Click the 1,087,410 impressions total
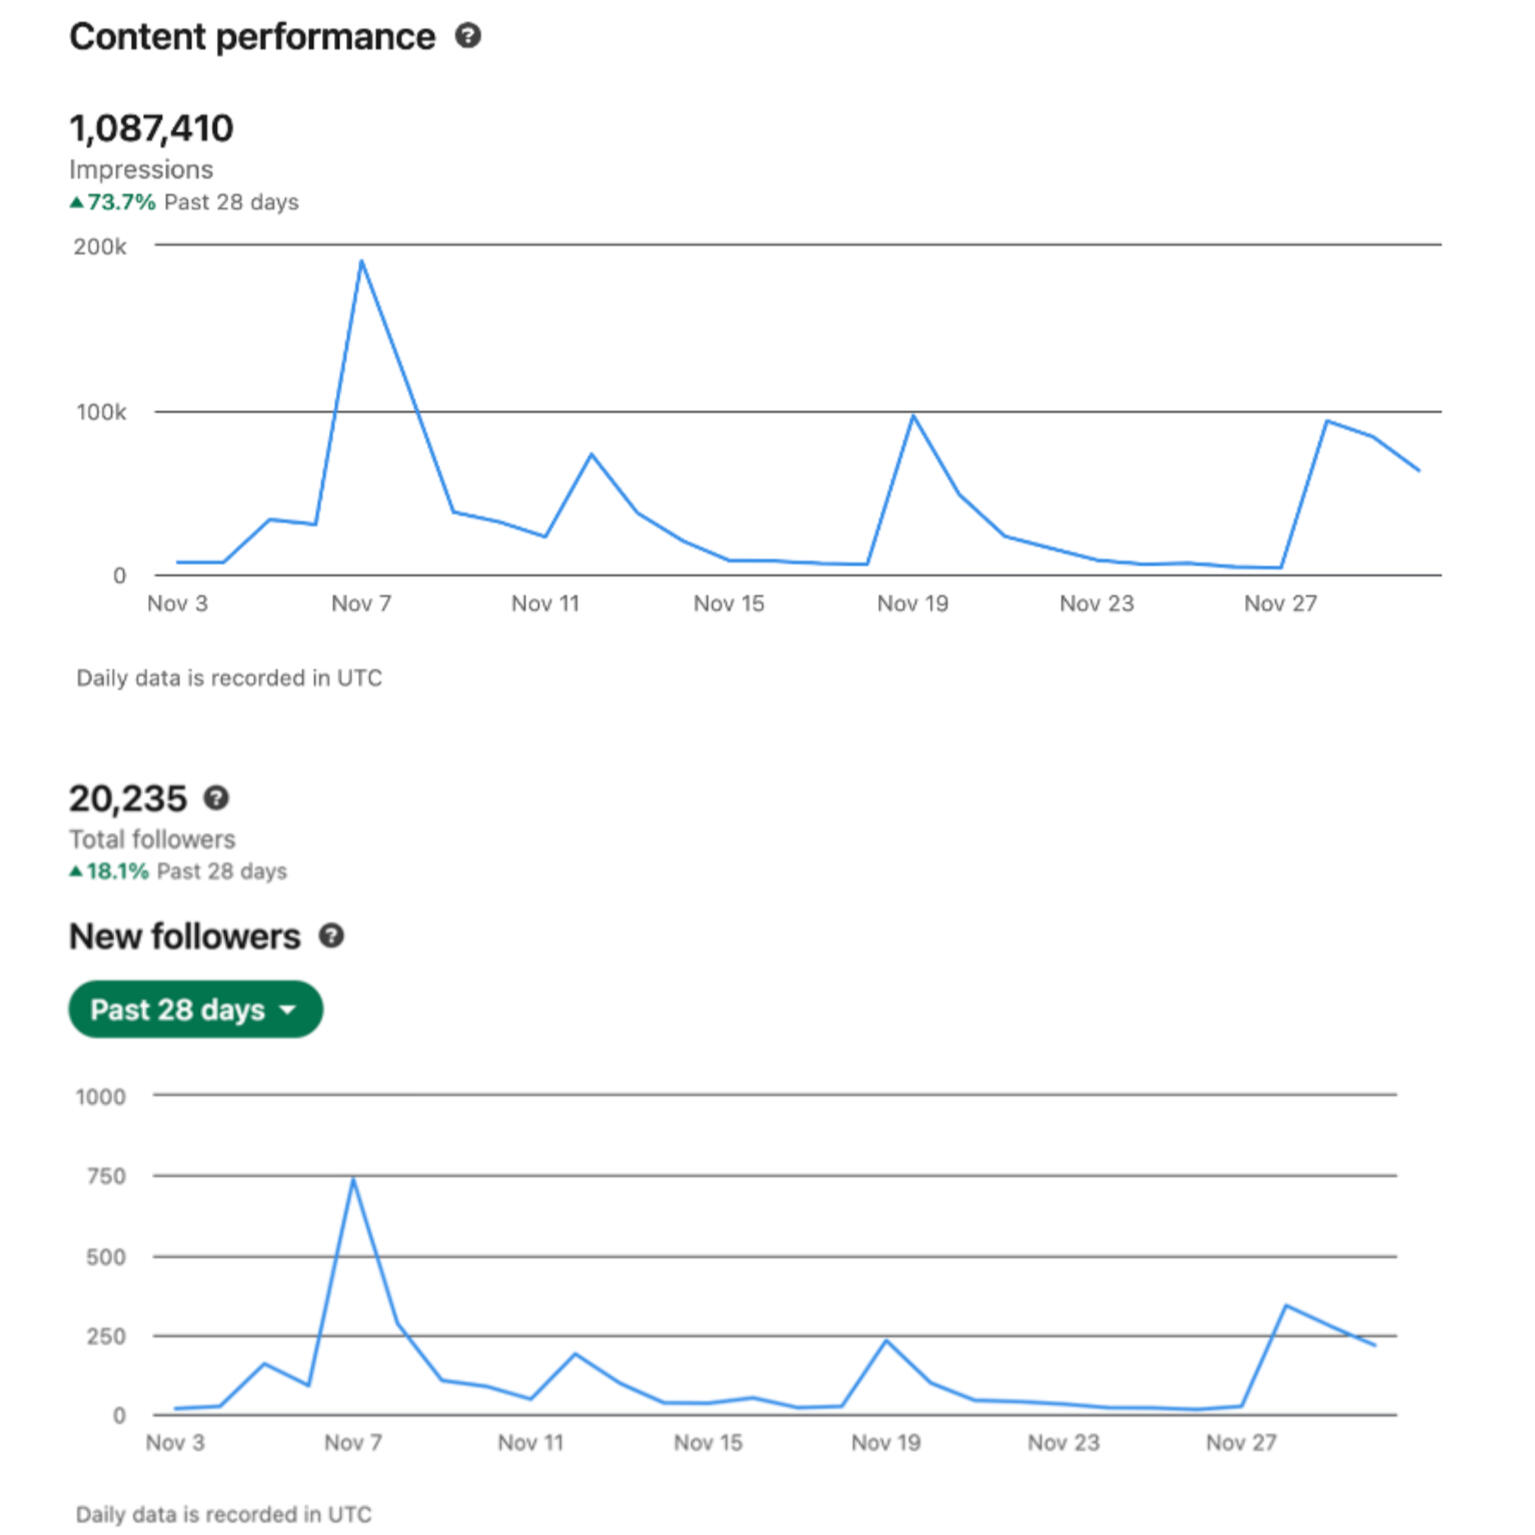Screen dimensions: 1535x1535 (151, 128)
